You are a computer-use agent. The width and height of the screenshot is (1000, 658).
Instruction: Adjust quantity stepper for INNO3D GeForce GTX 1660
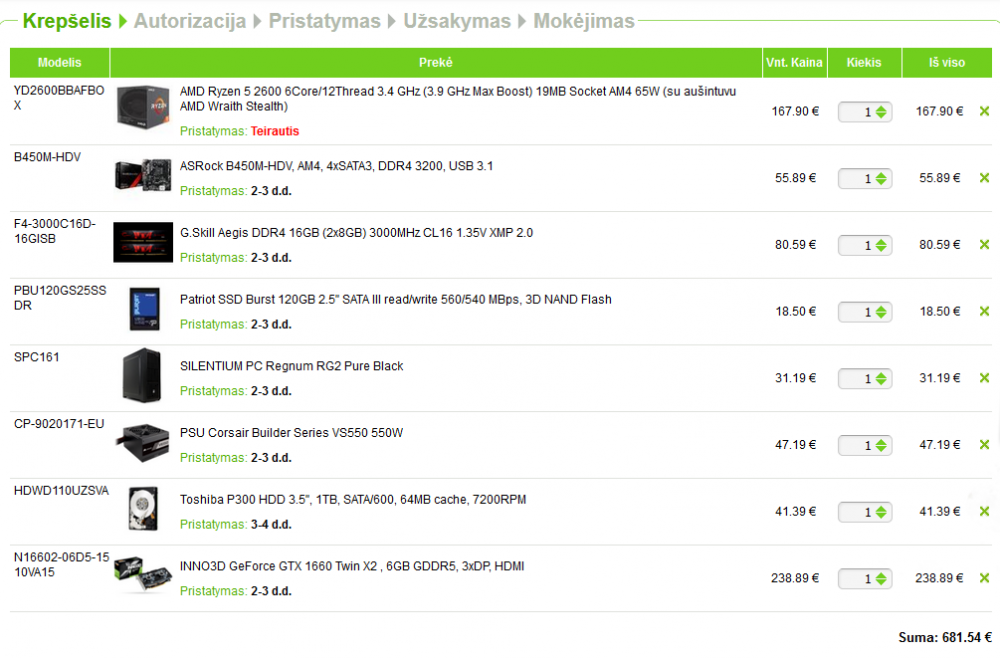[x=881, y=579]
